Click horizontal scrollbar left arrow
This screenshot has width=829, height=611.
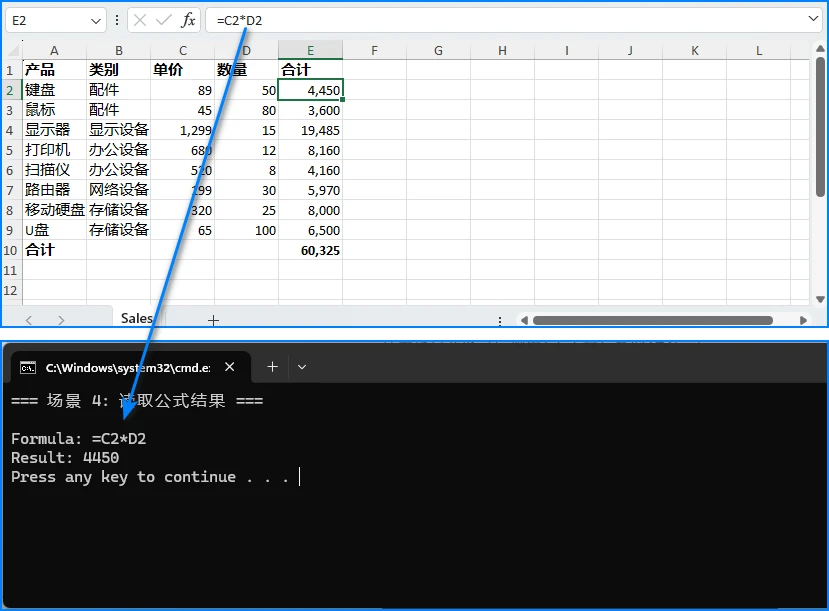[x=524, y=320]
